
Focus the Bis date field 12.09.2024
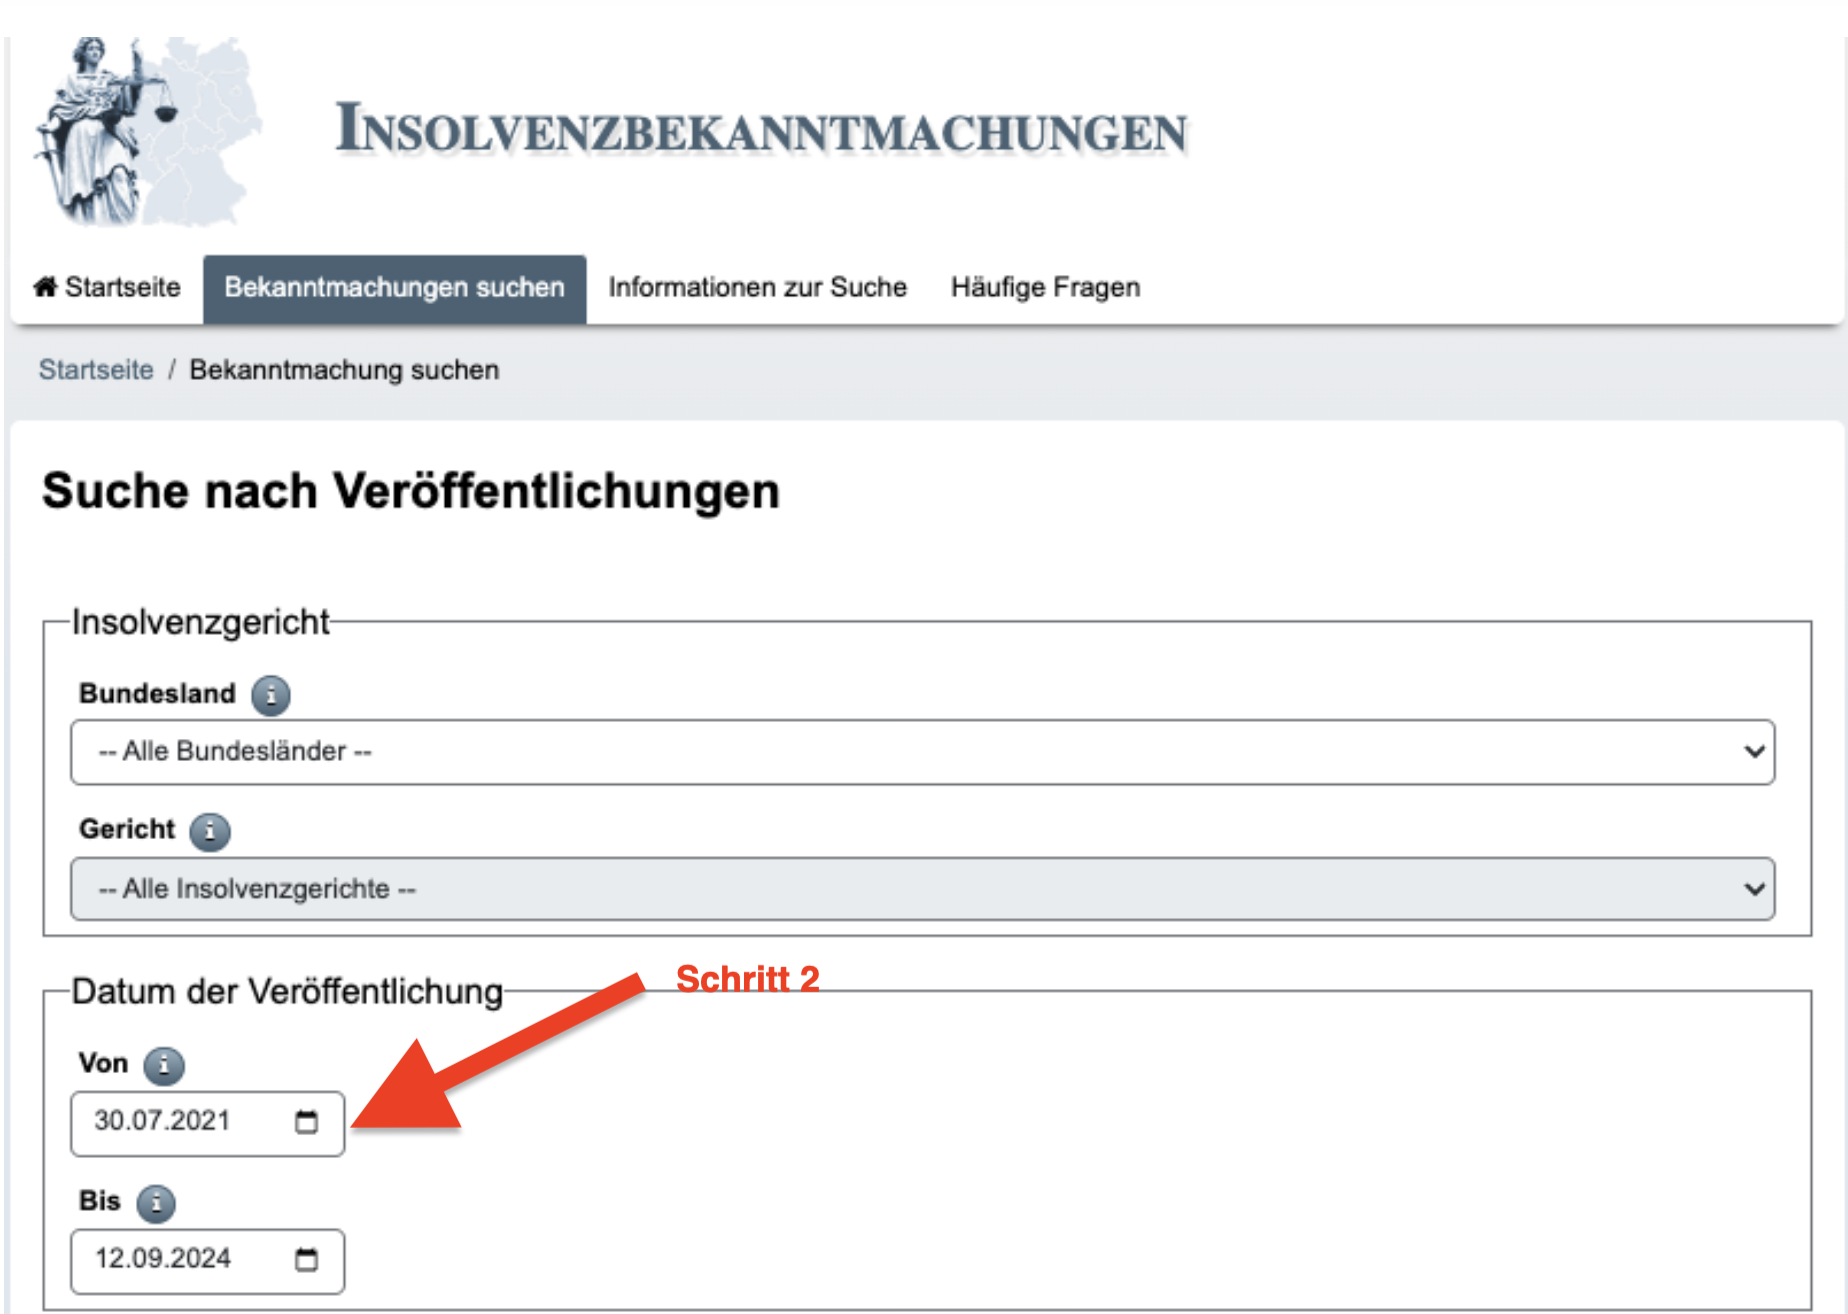tap(207, 1261)
